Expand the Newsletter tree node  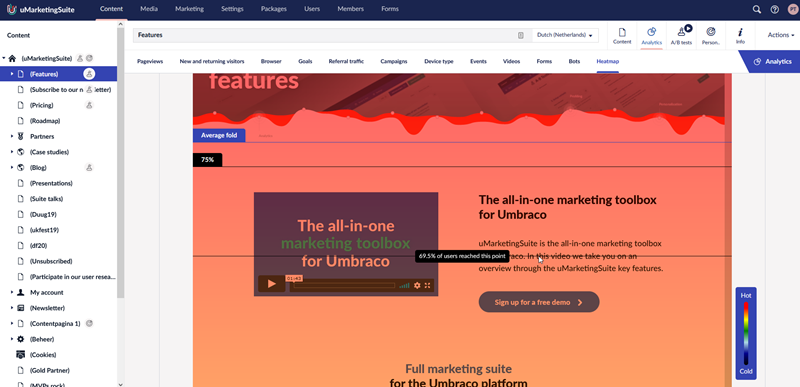point(12,308)
